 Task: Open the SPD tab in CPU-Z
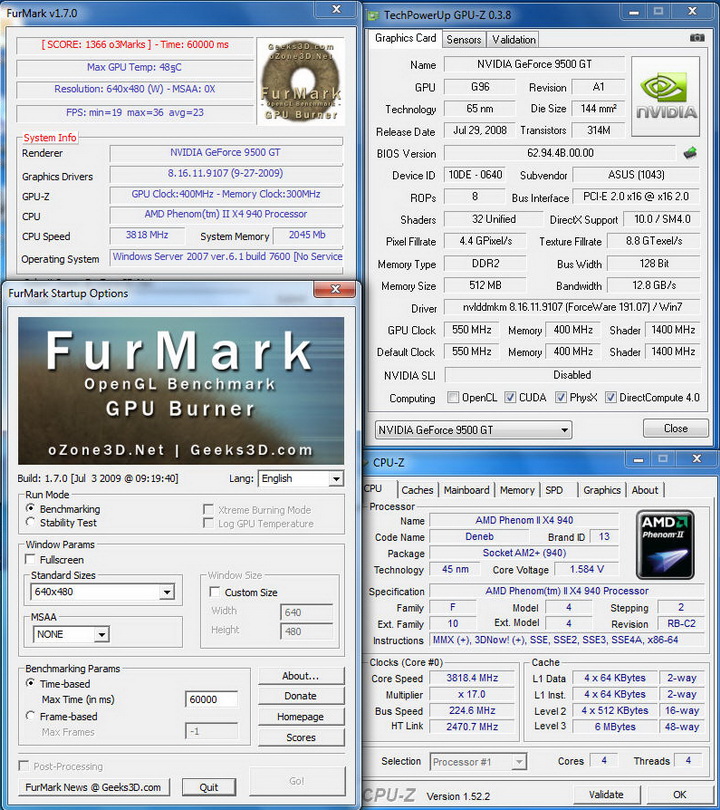point(554,490)
